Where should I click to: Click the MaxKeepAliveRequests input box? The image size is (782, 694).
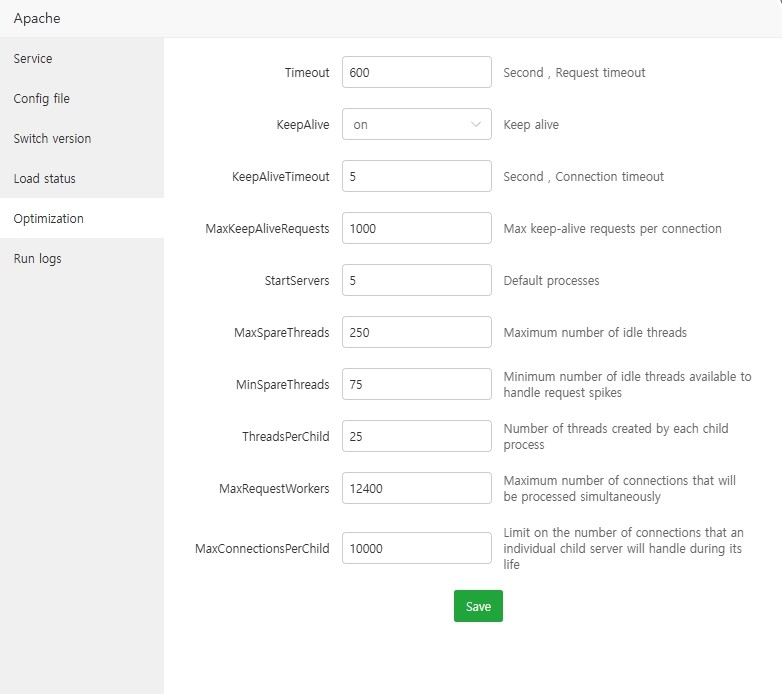416,229
